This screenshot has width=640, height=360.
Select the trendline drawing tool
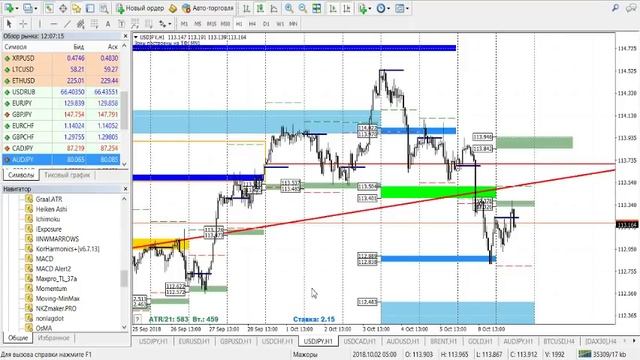coord(67,24)
